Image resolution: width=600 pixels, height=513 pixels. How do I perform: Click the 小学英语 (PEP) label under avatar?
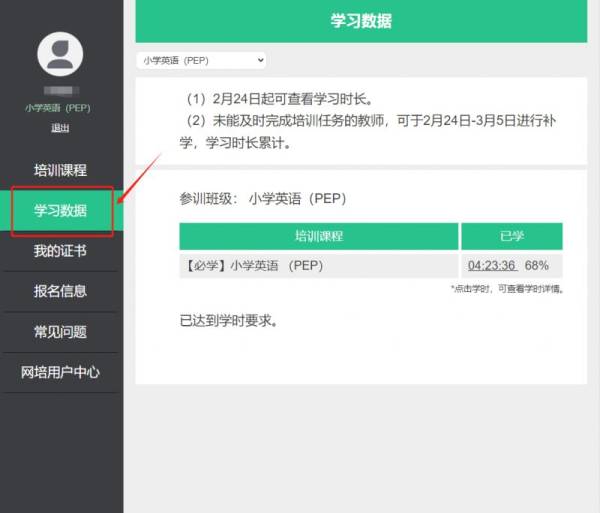coord(58,108)
